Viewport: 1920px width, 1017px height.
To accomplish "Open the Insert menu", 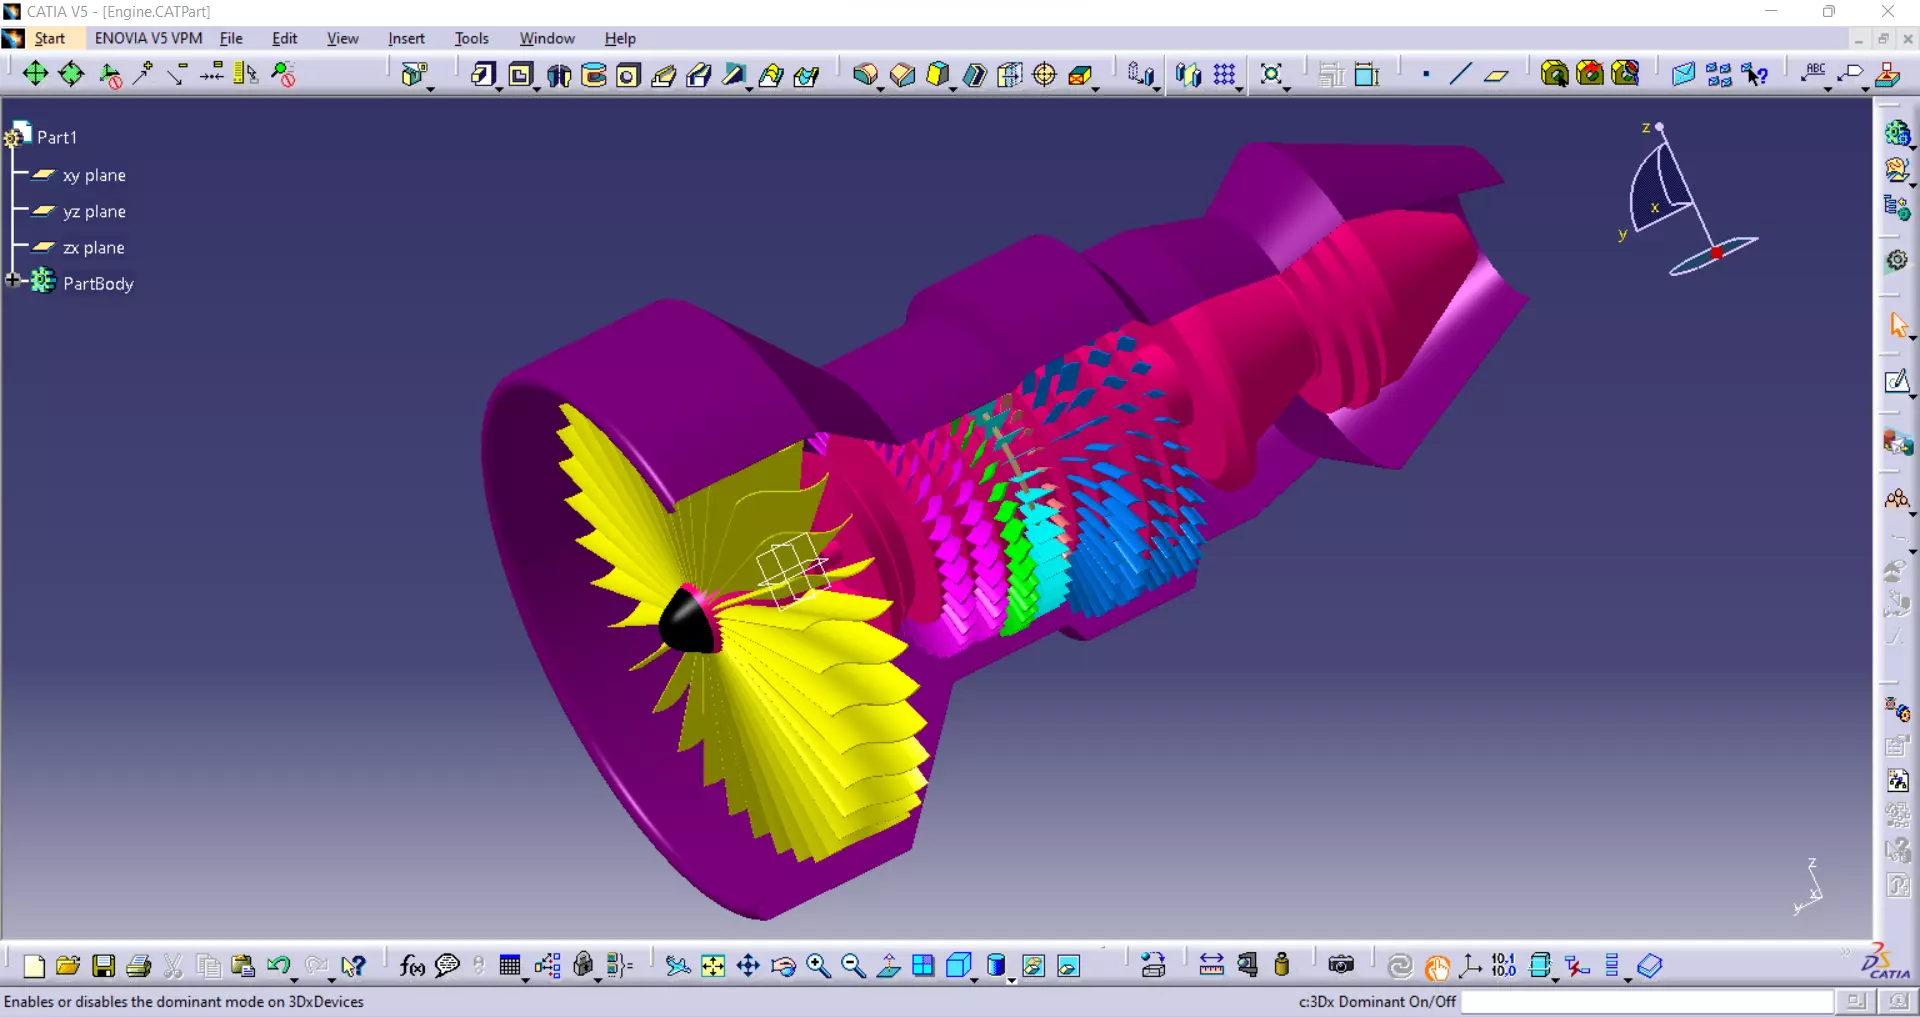I will pos(406,38).
